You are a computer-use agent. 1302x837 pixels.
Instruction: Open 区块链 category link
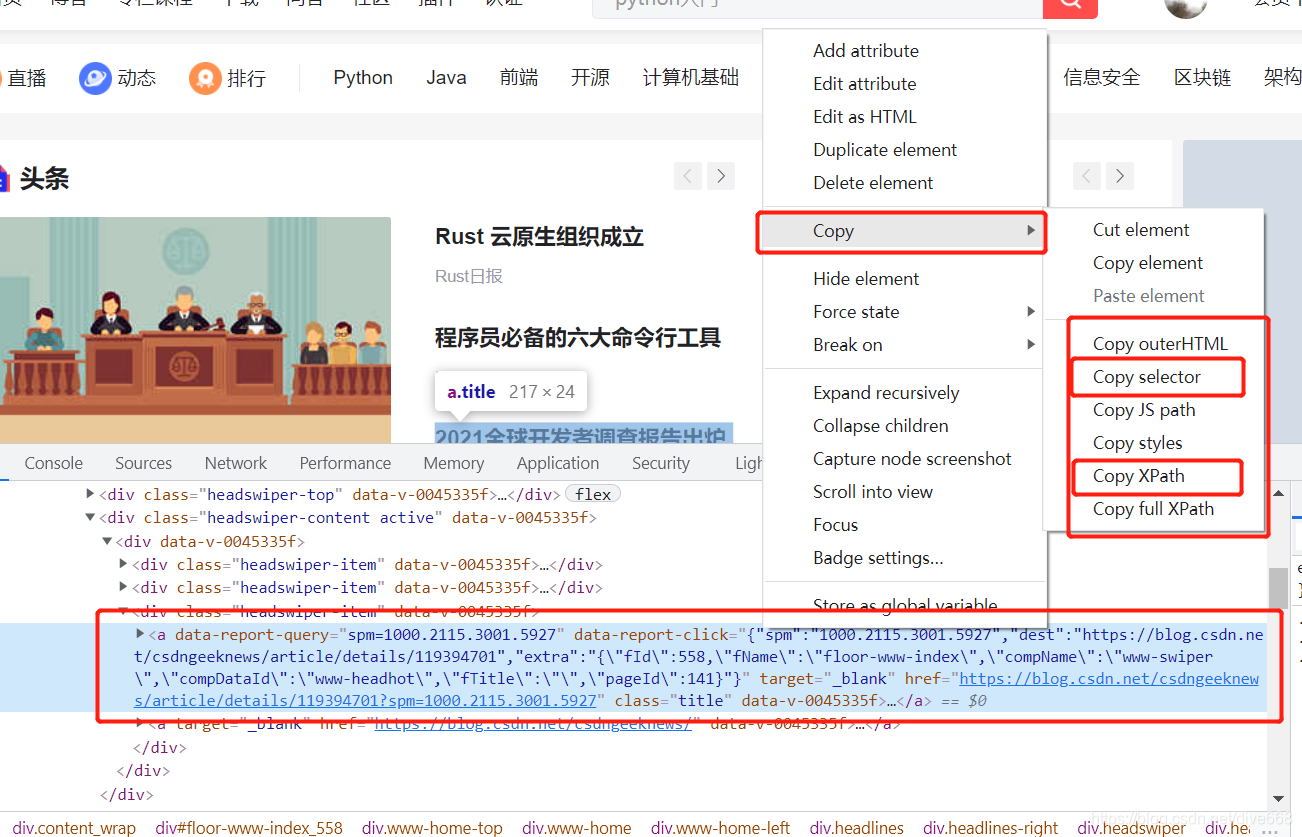pos(1202,78)
